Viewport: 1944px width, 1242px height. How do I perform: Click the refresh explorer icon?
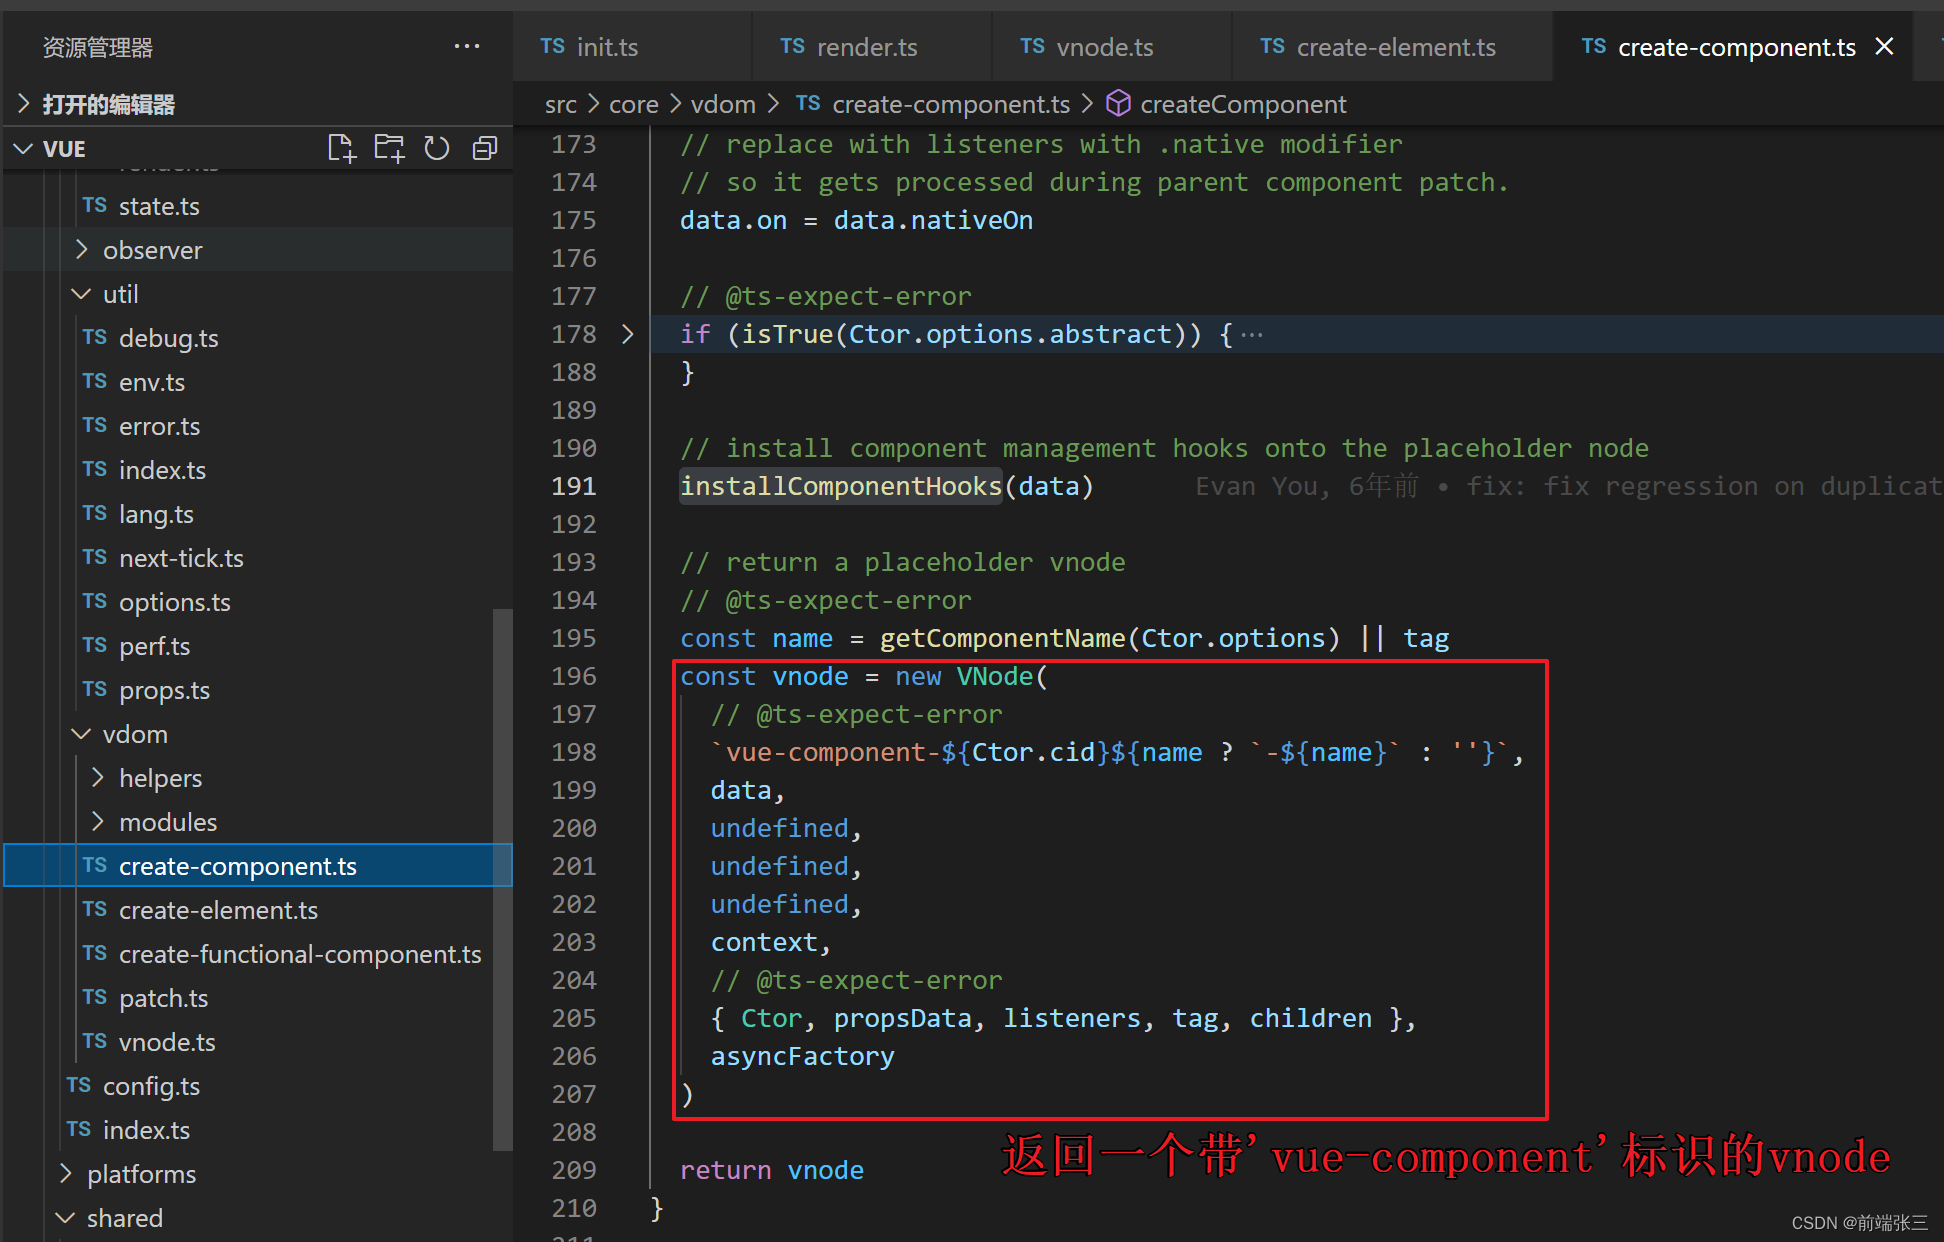[x=441, y=149]
